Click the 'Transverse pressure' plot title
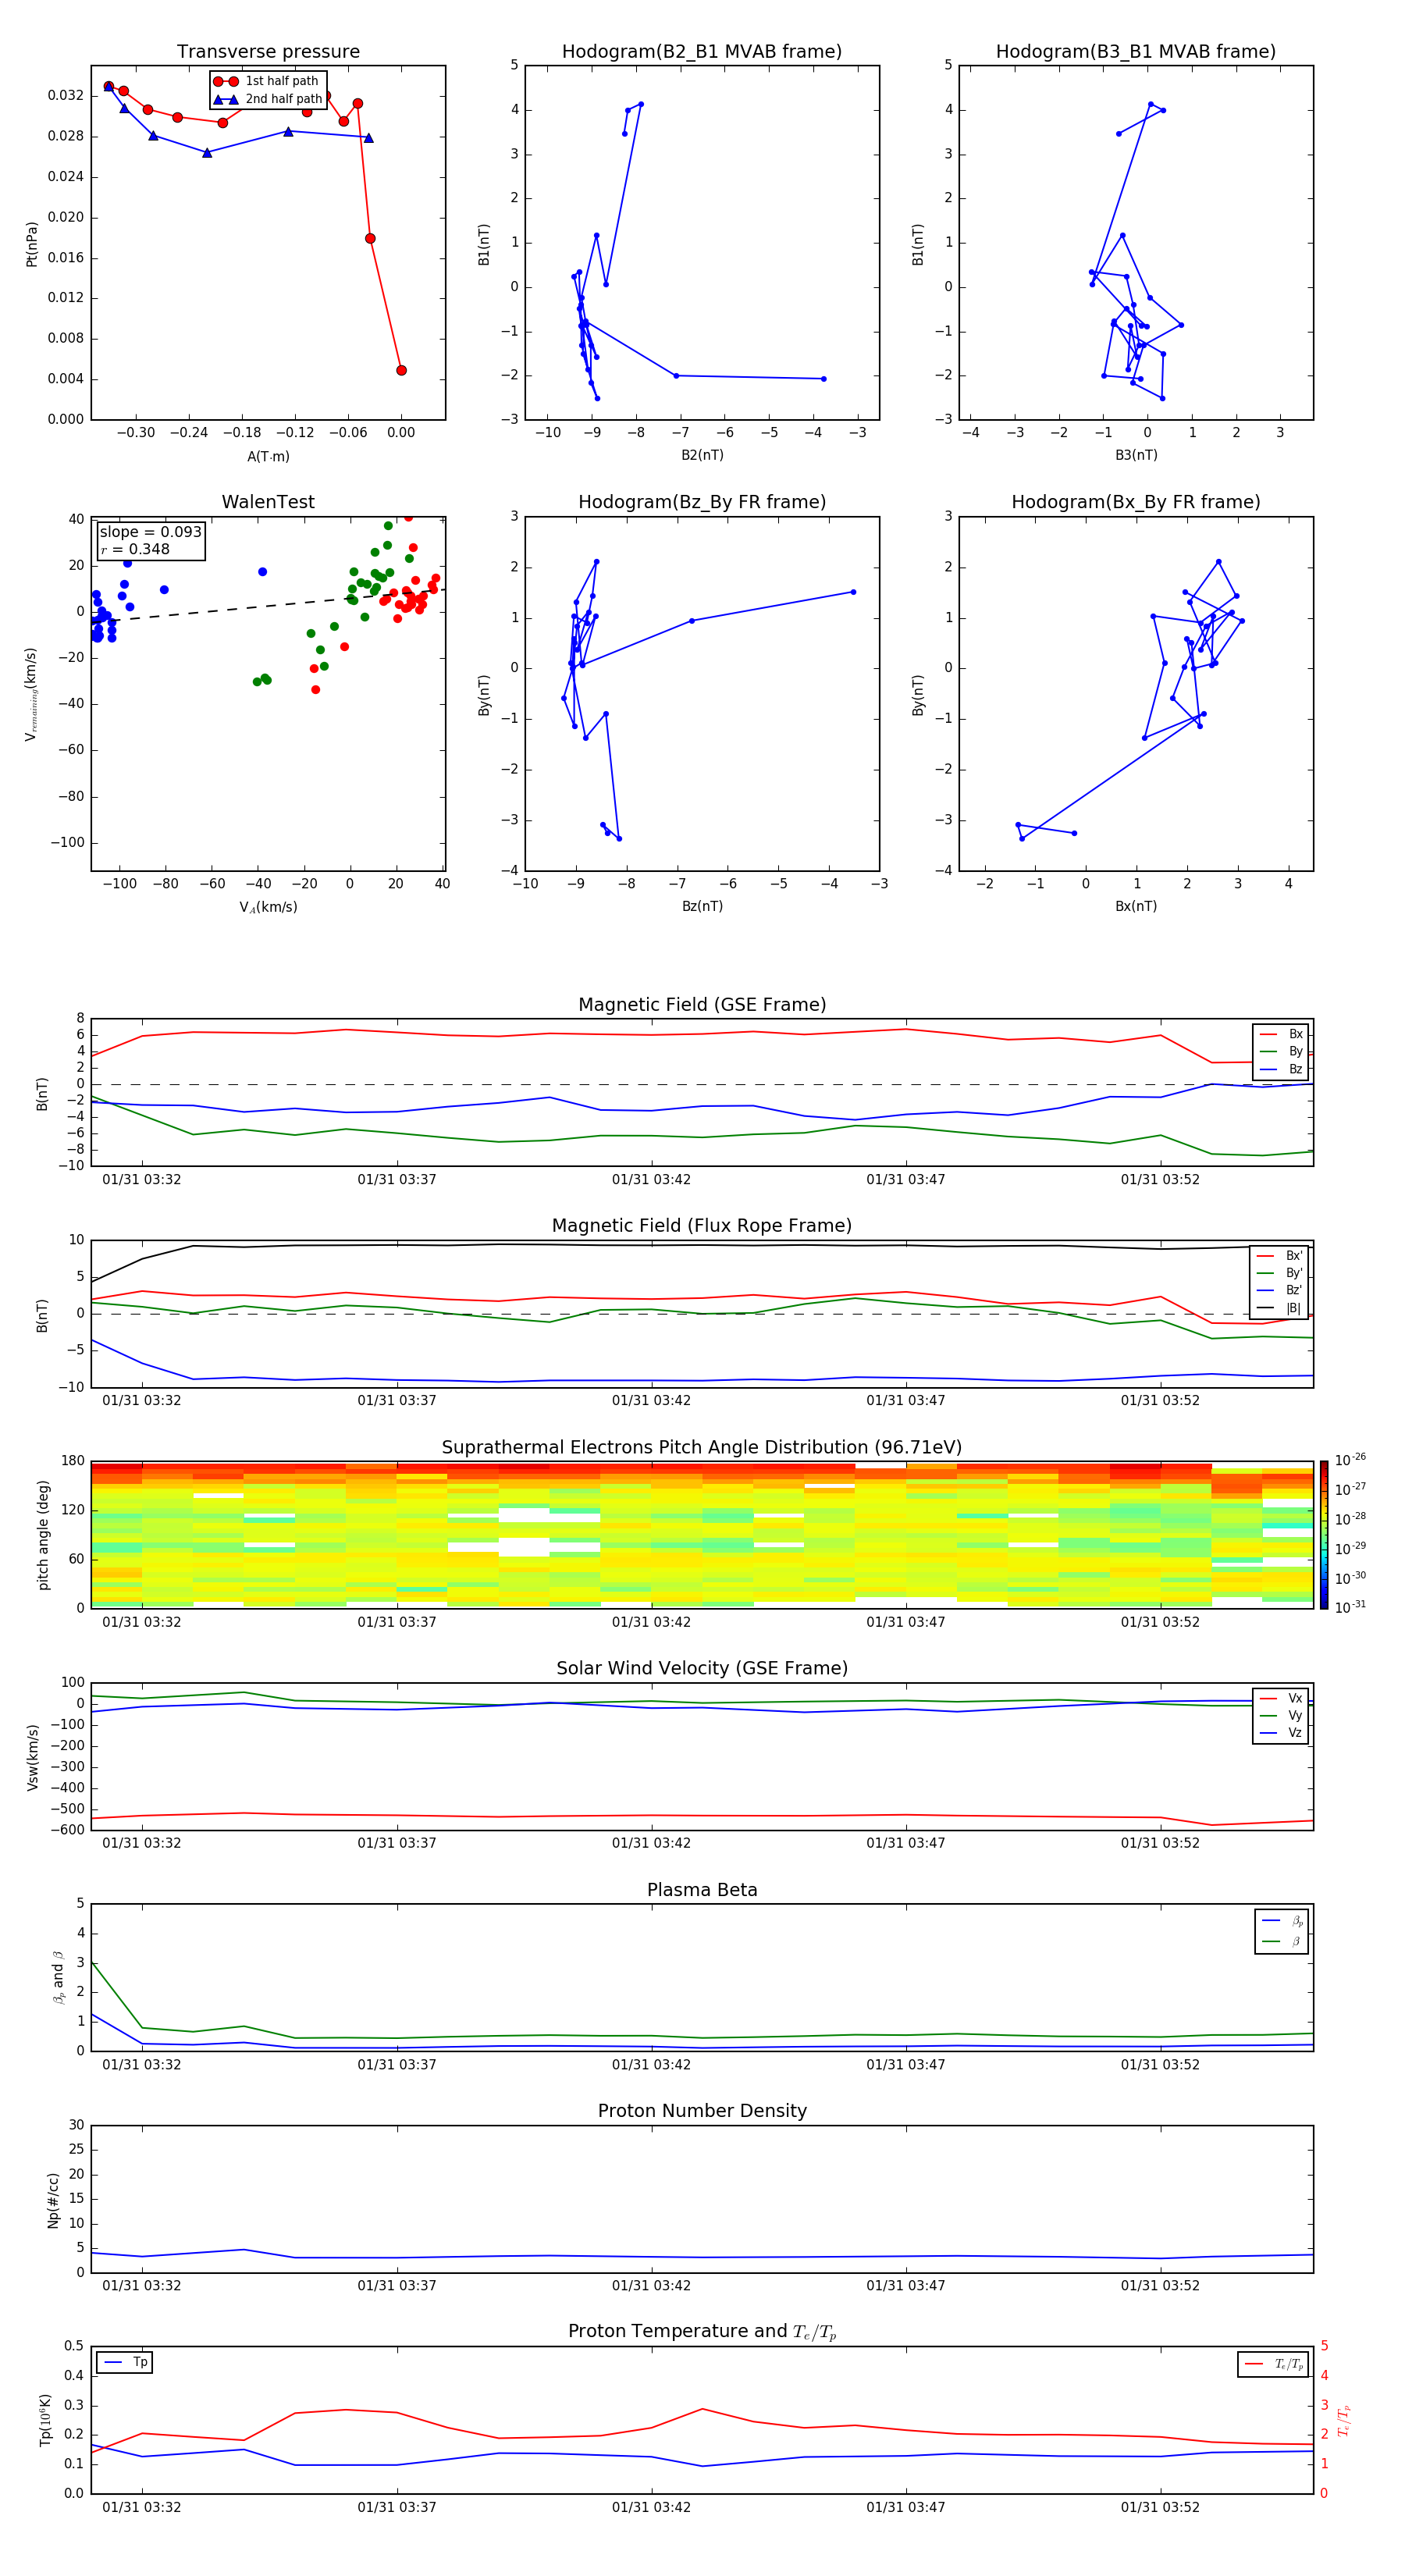This screenshot has height=2576, width=1405. click(x=268, y=52)
